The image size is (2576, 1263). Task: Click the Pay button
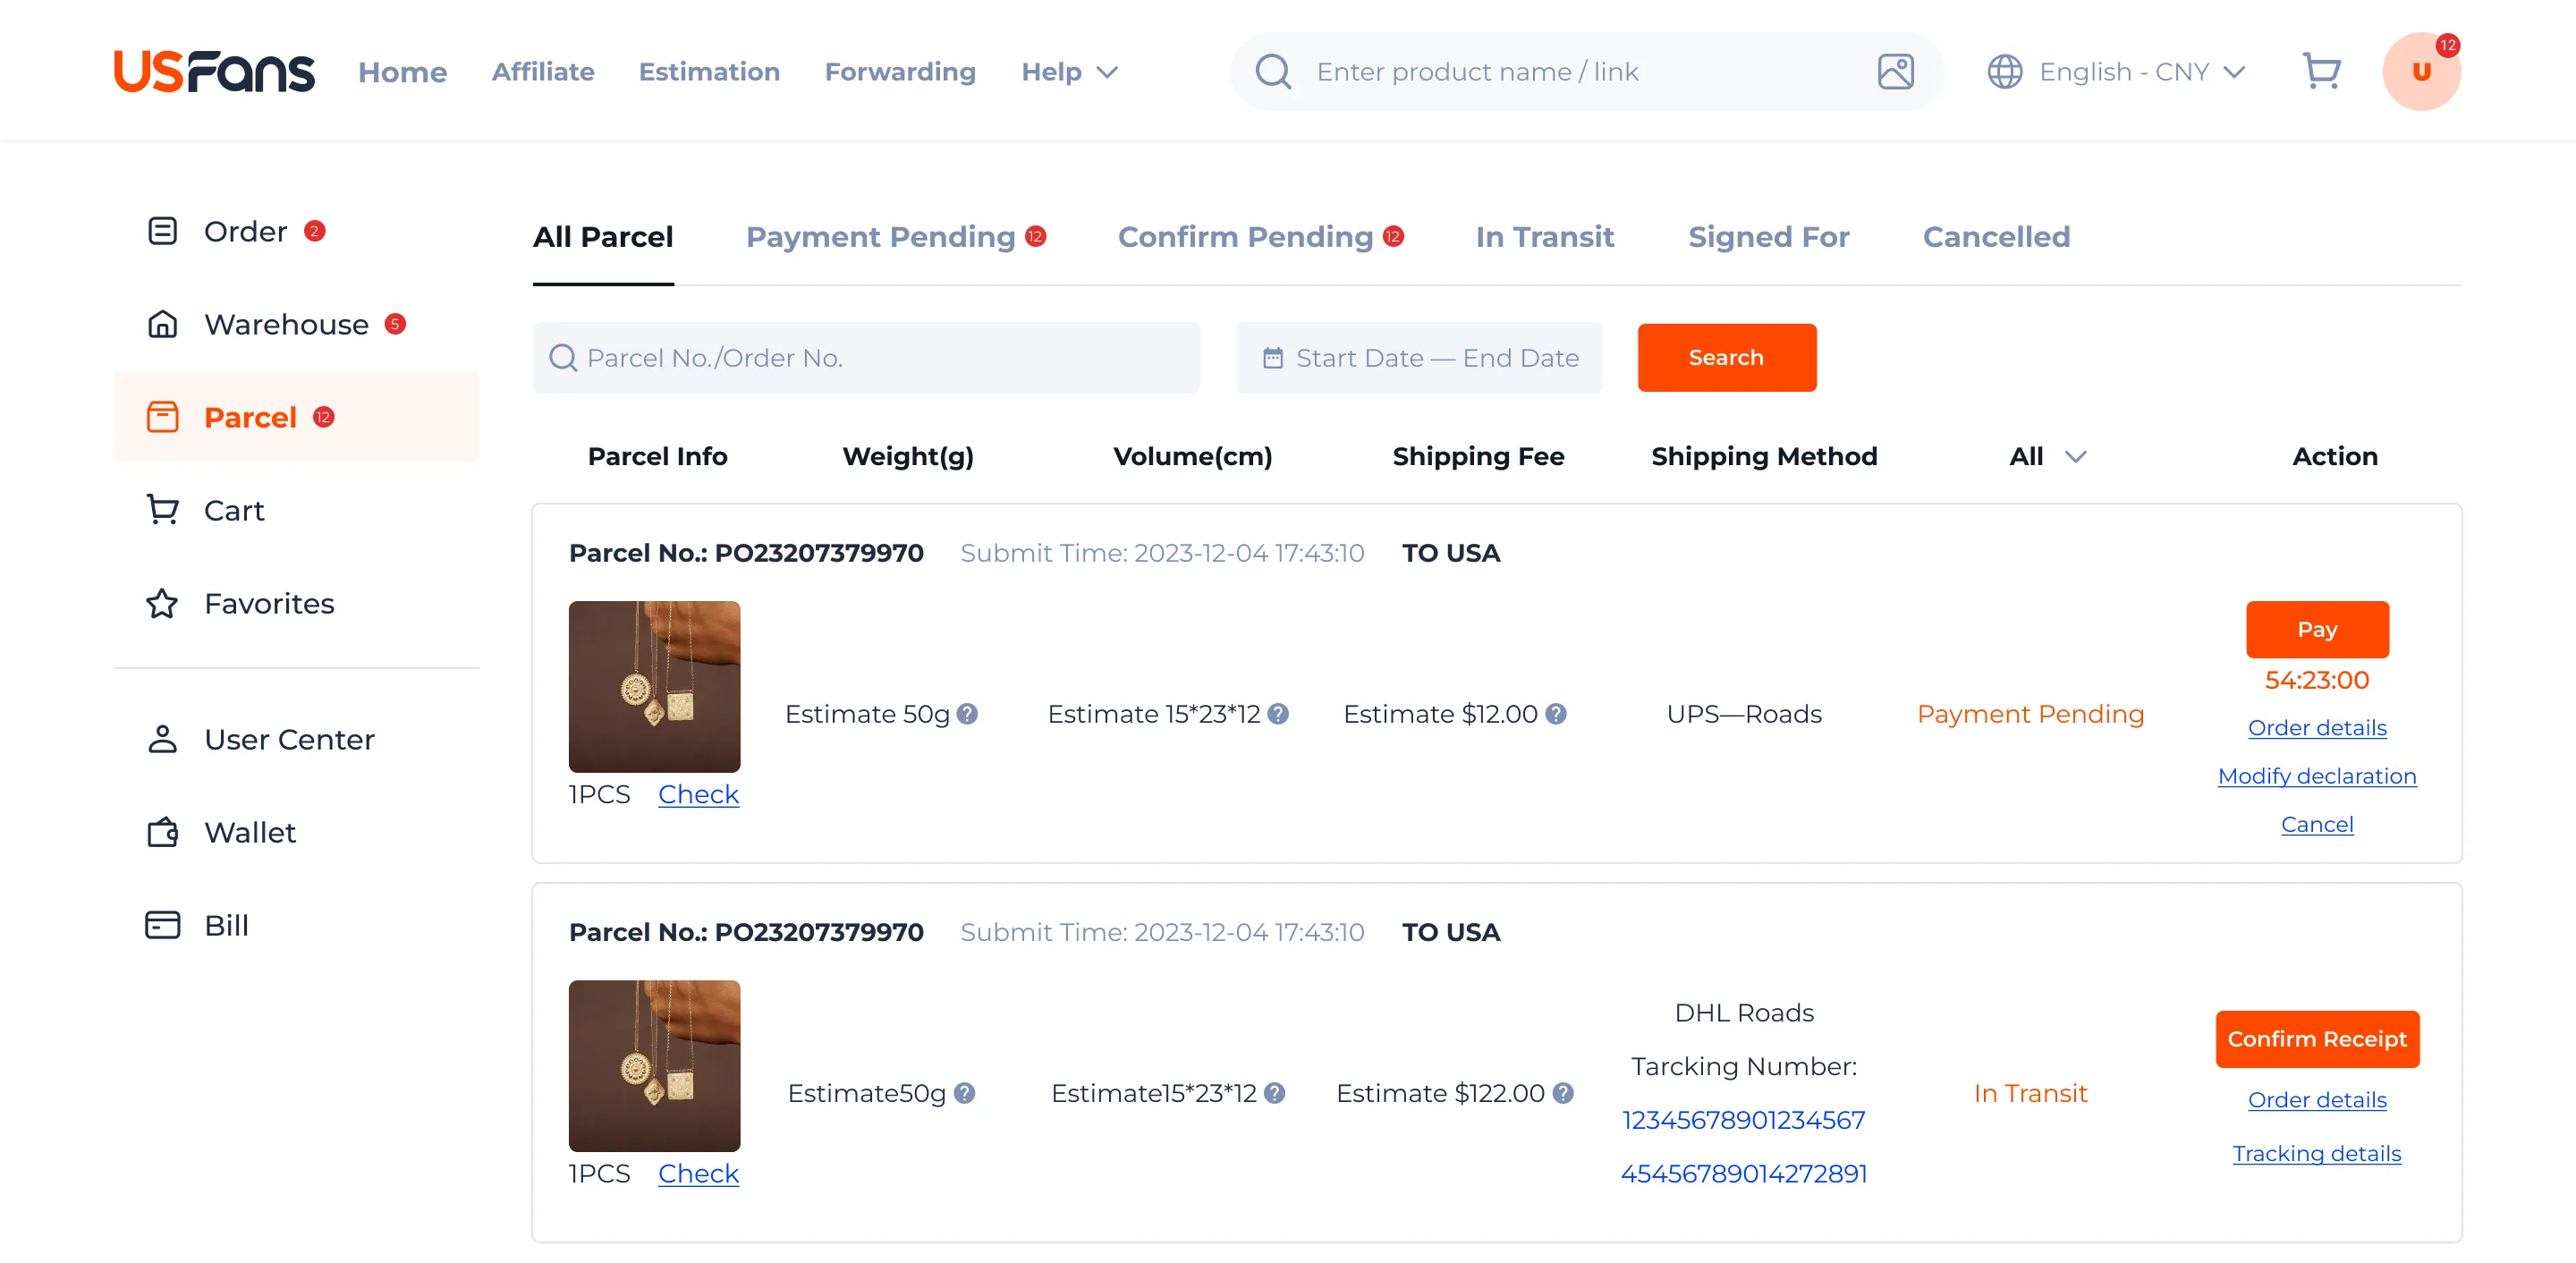click(2317, 629)
